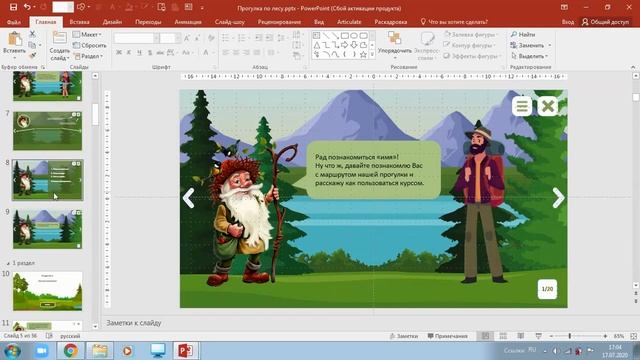
Task: Switch to Slide Sorter view icon
Action: coord(503,336)
